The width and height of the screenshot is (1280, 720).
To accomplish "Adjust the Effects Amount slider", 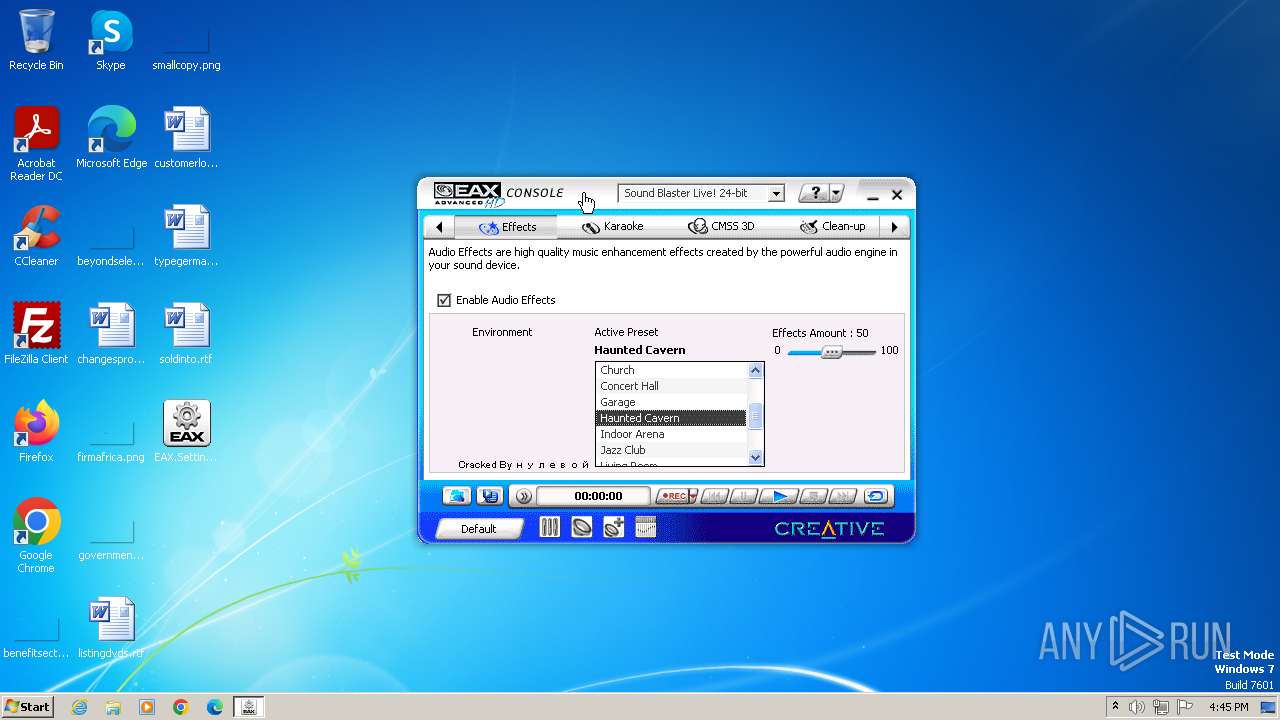I will click(x=831, y=351).
